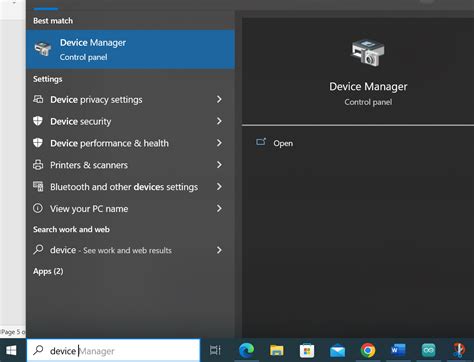
Task: Expand Device security result arrow
Action: (219, 121)
